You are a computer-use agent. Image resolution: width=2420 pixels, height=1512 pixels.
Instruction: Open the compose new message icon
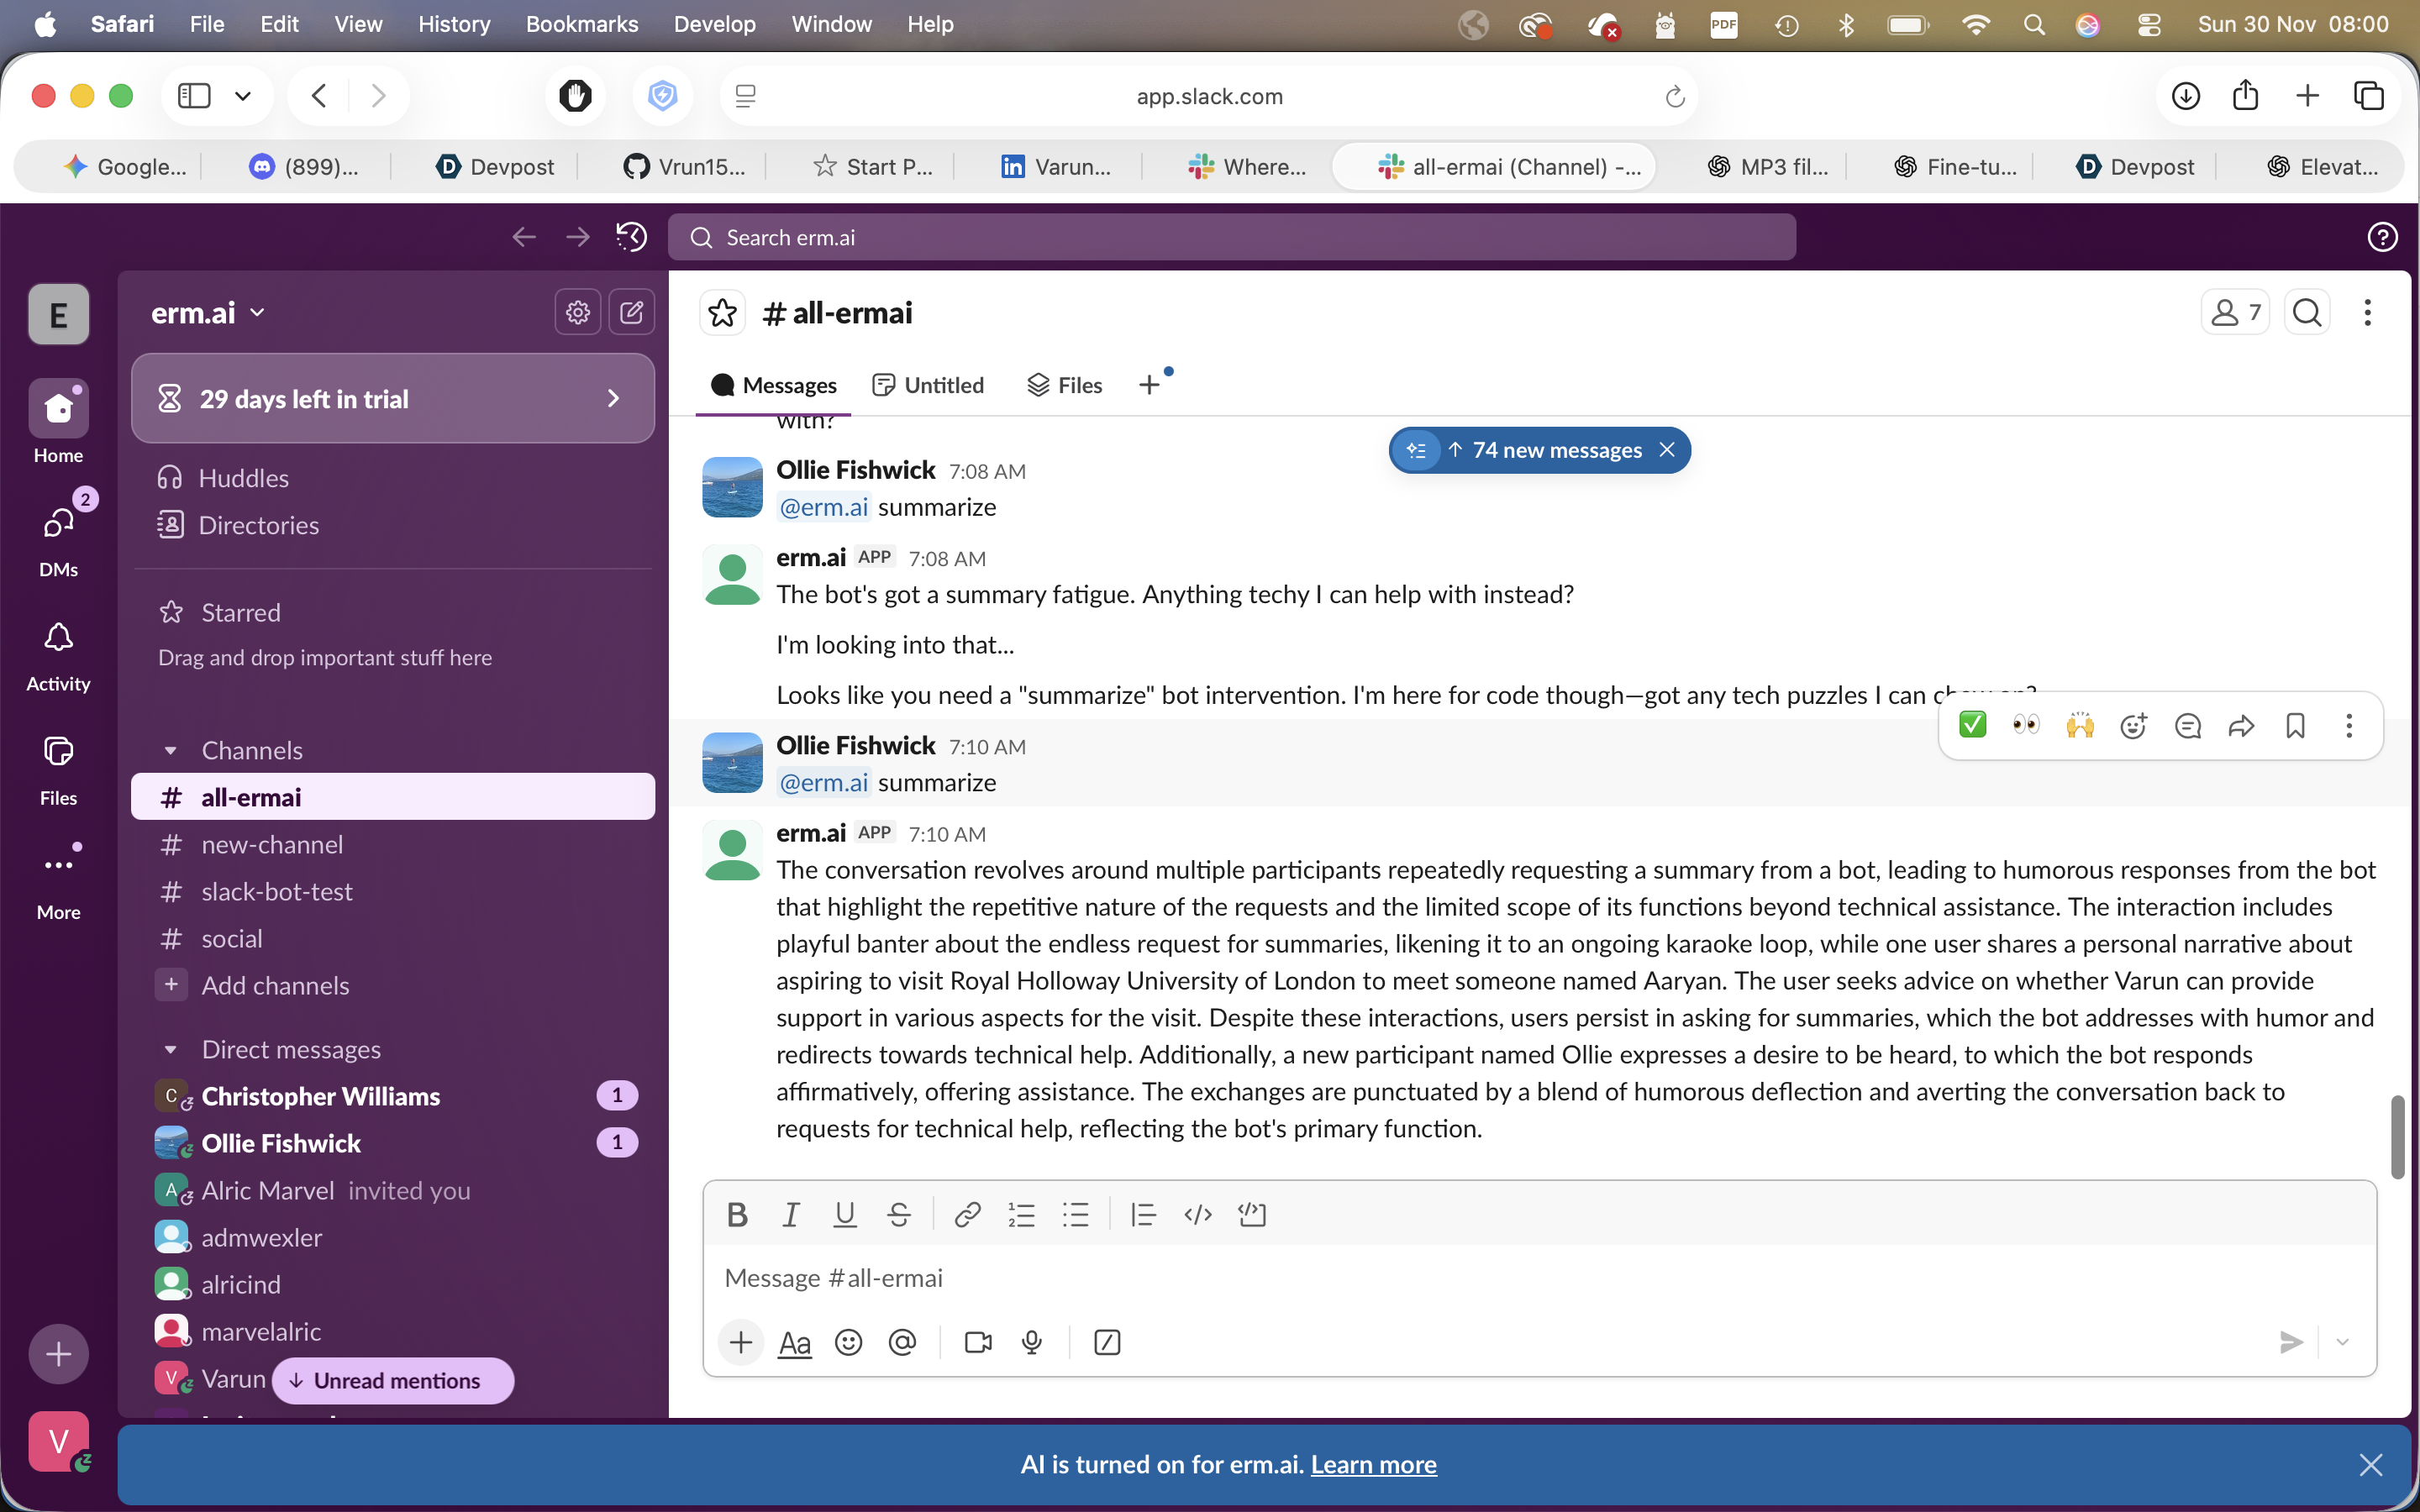631,313
